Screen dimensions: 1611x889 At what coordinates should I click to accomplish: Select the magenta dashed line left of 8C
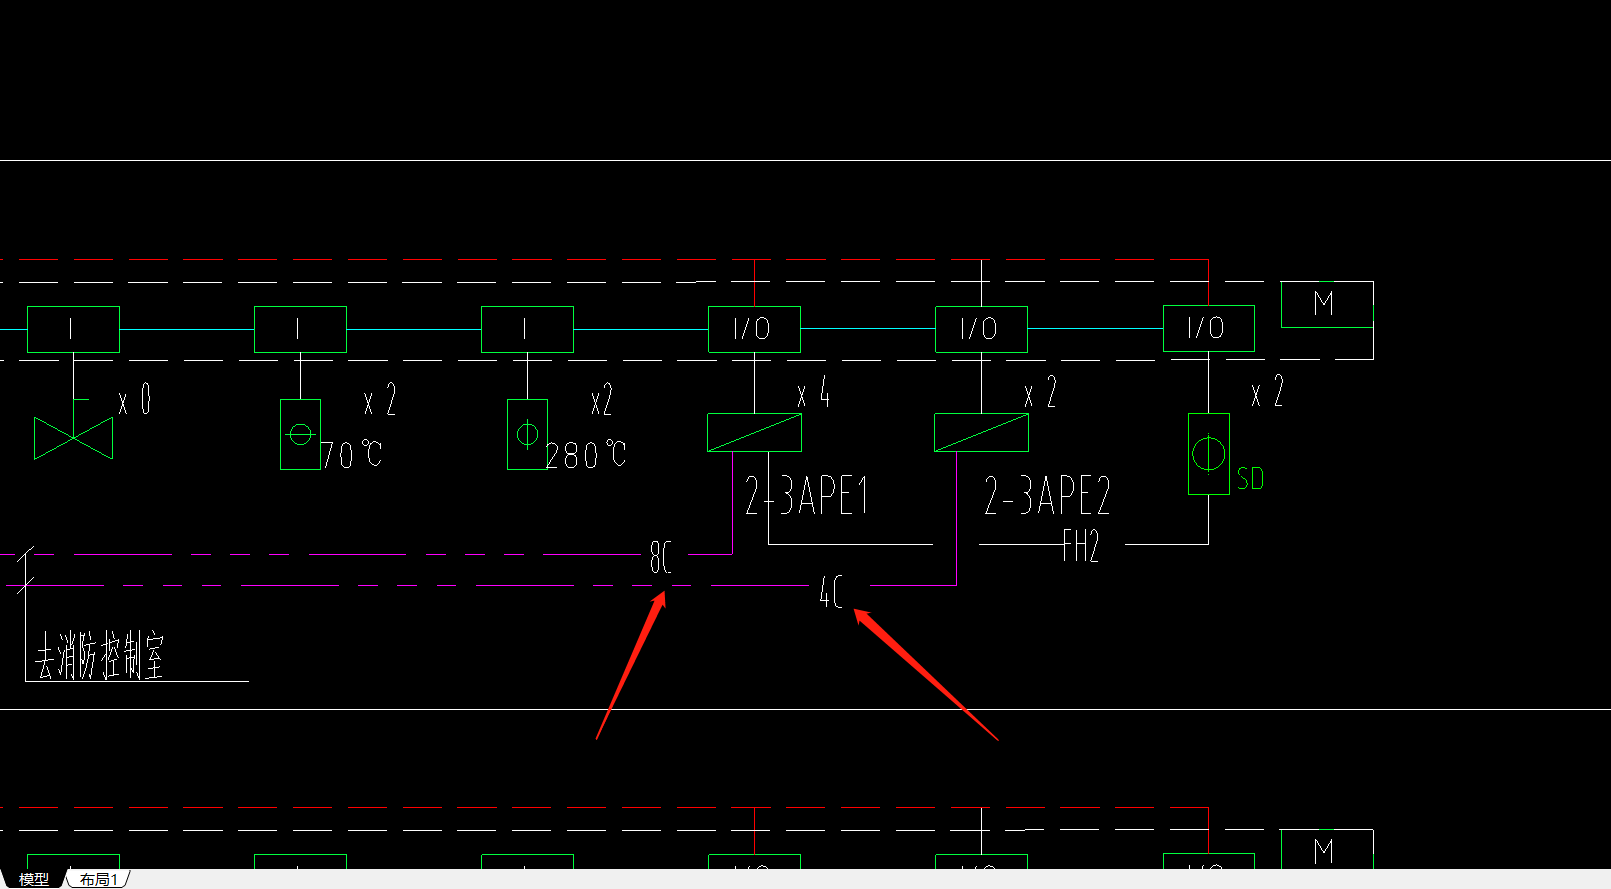click(320, 554)
